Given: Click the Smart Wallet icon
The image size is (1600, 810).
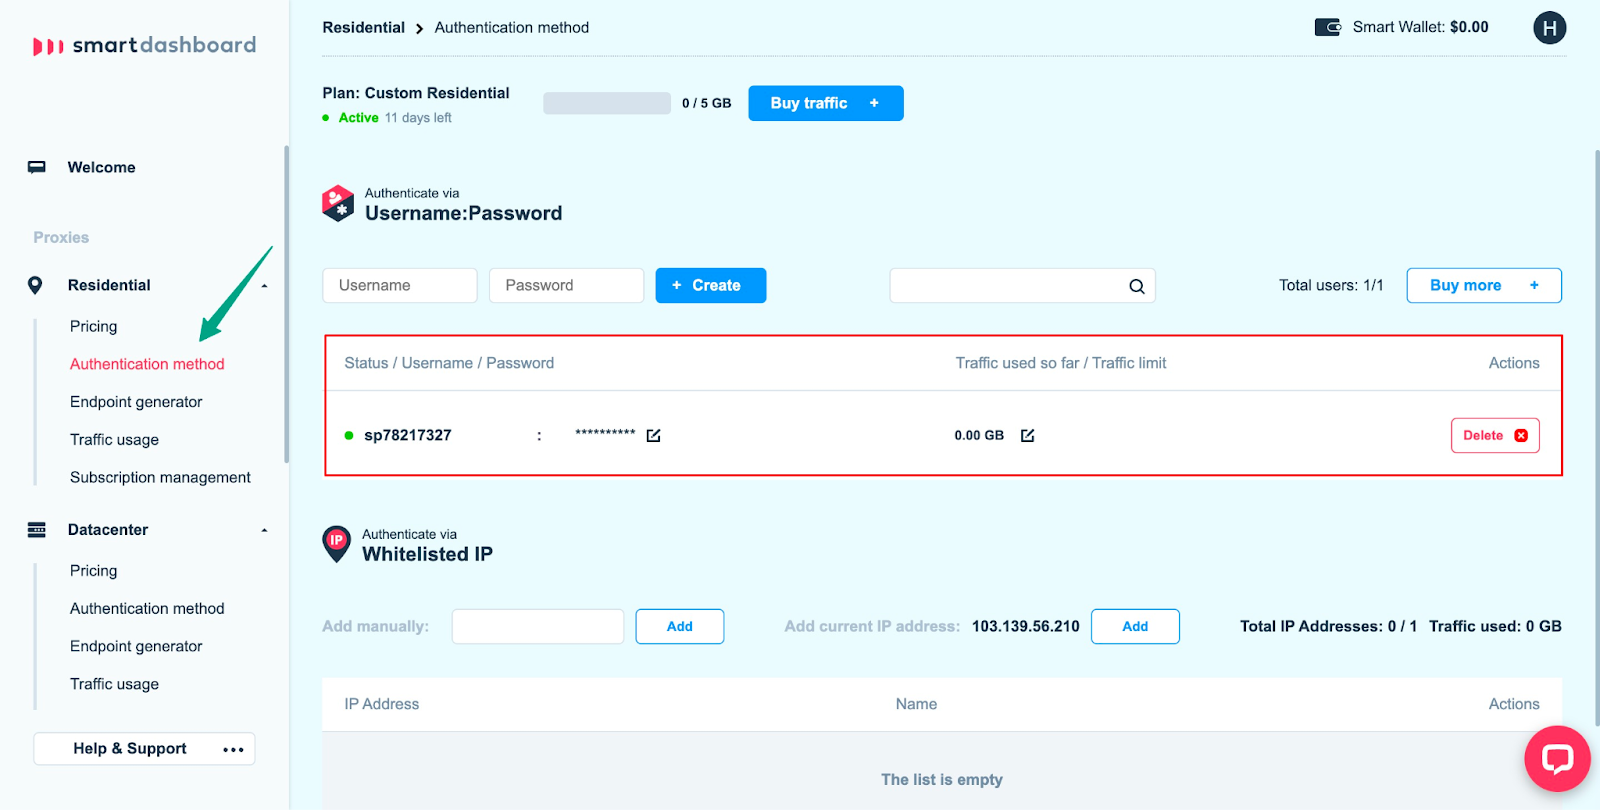Looking at the screenshot, I should click(x=1327, y=27).
